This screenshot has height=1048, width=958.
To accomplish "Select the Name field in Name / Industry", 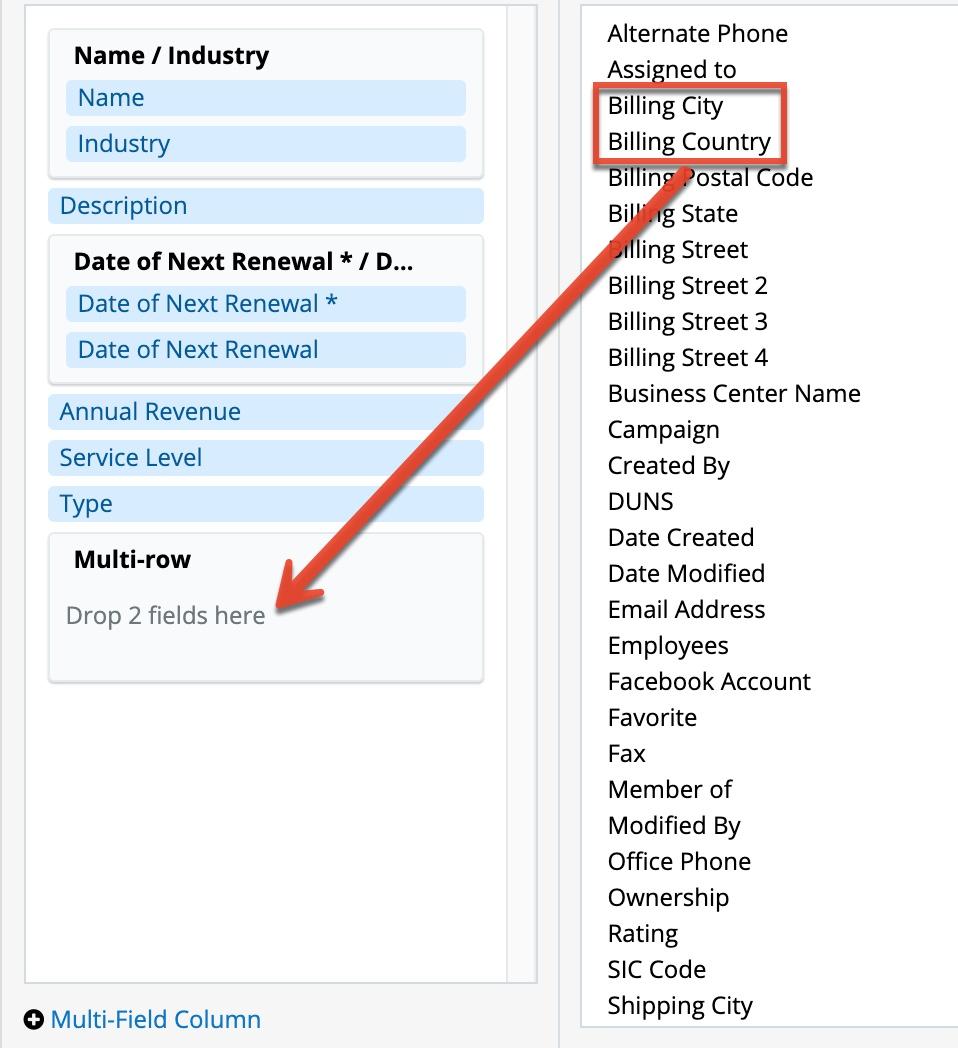I will (265, 98).
